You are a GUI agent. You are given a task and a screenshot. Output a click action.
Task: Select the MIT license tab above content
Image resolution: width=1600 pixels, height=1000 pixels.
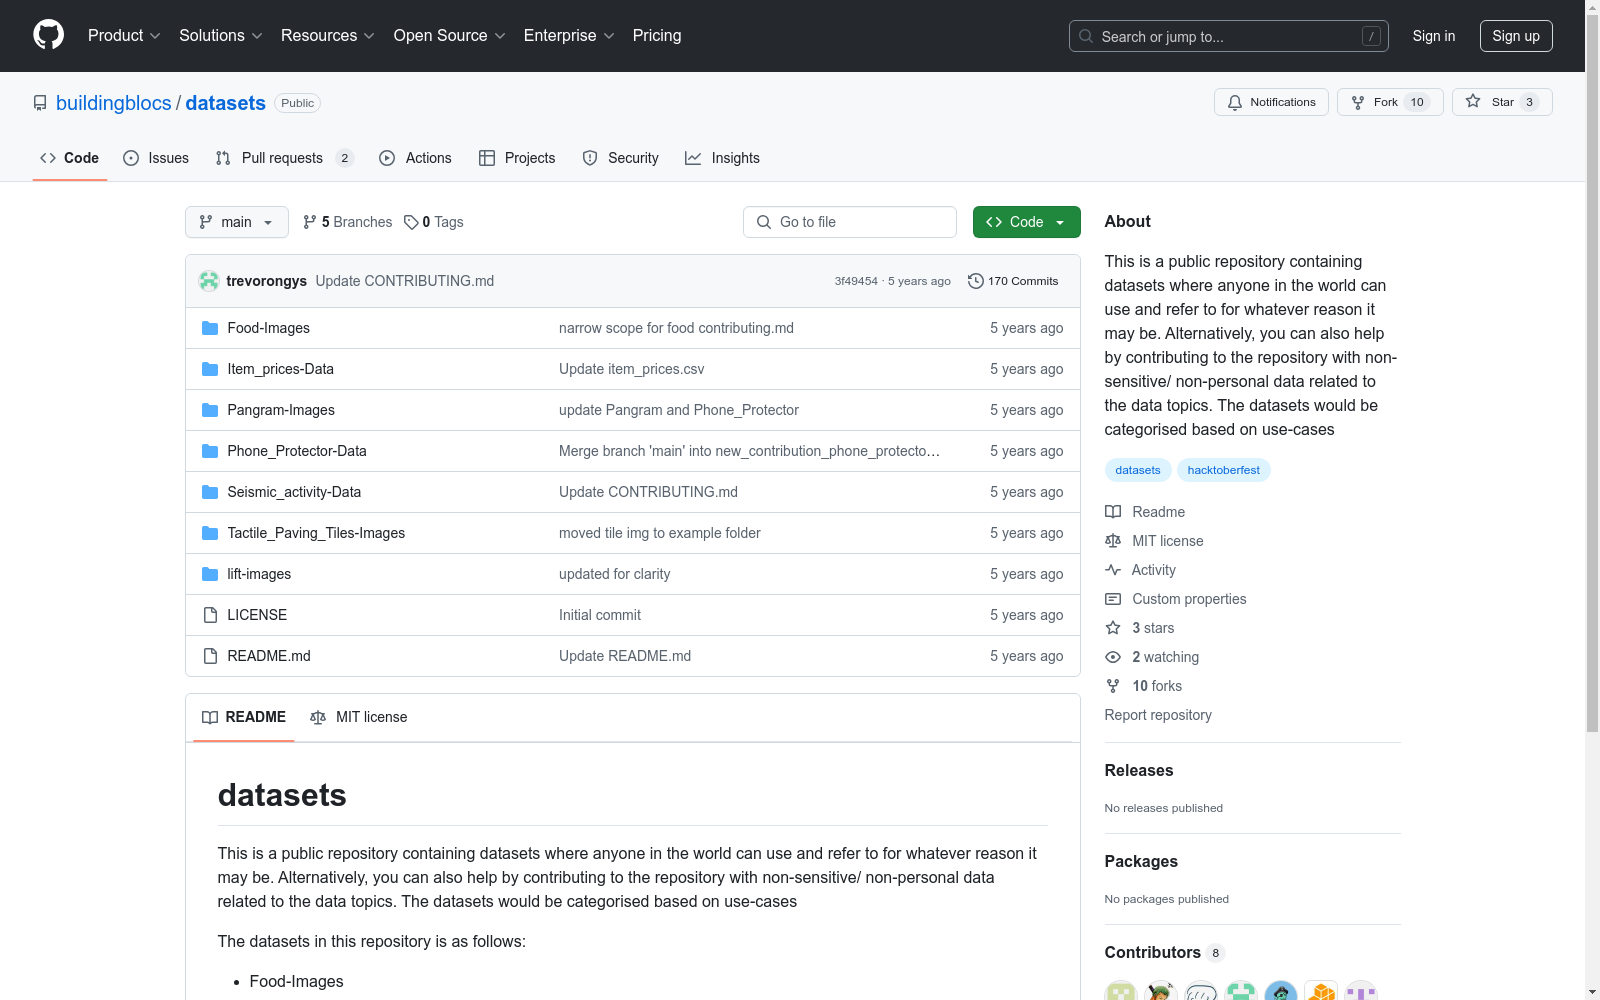click(359, 717)
